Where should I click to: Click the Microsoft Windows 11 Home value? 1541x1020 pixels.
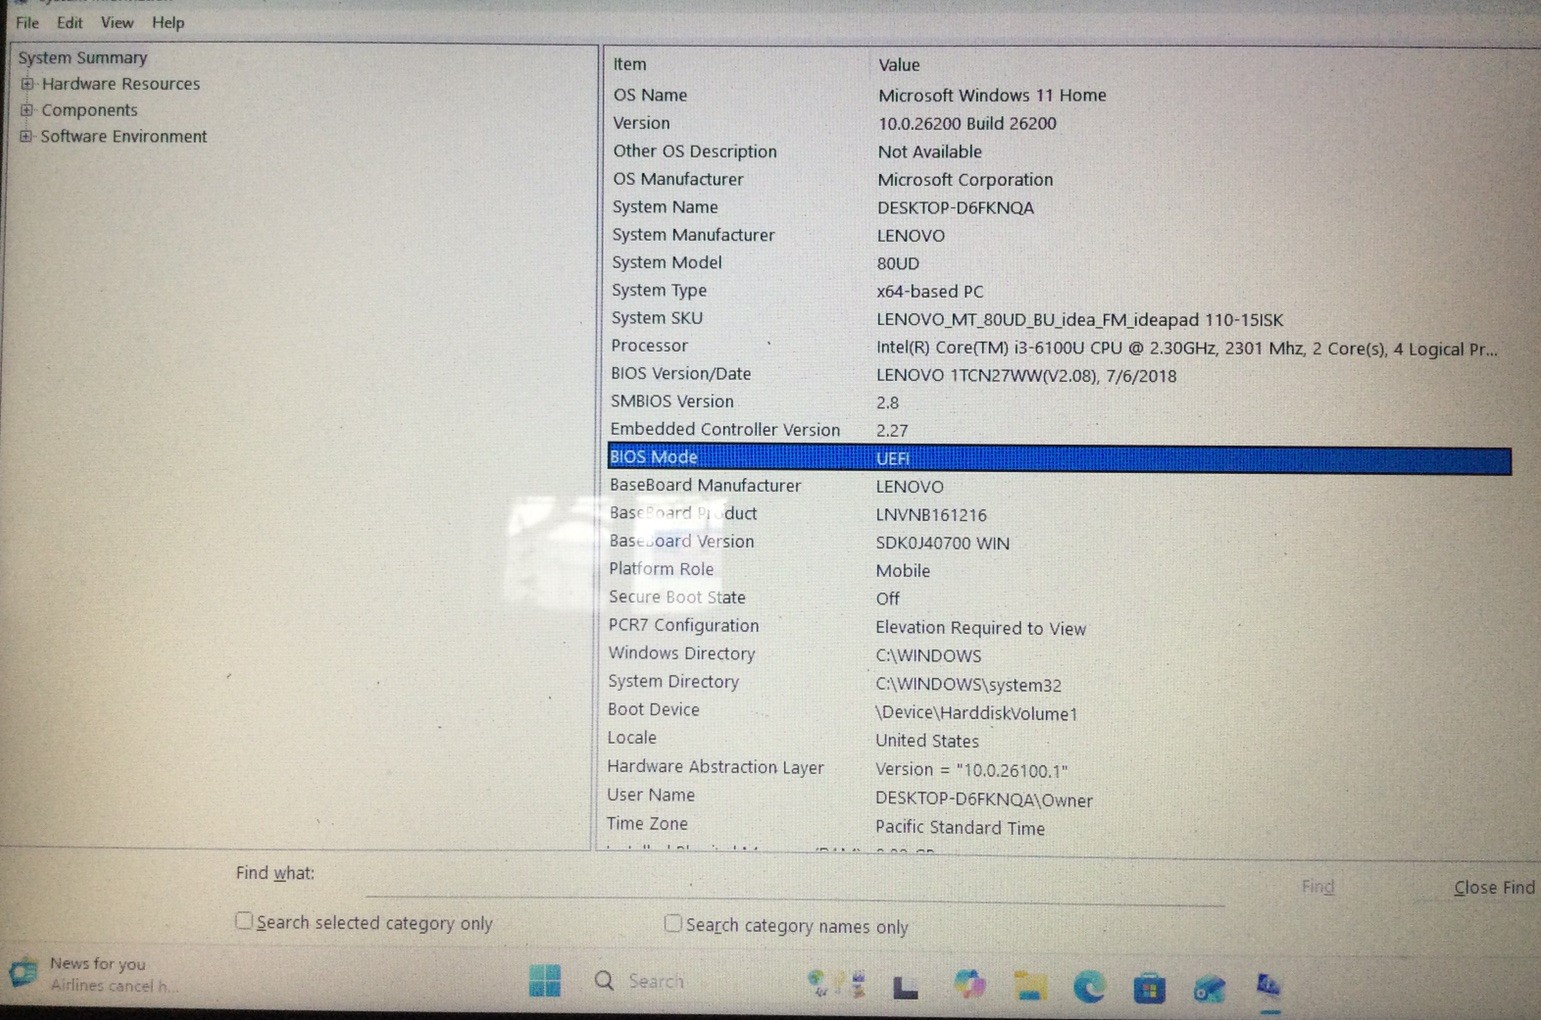click(992, 95)
